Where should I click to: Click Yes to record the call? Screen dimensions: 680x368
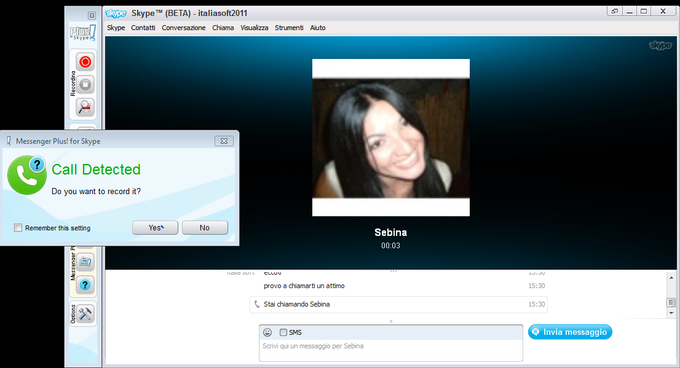pyautogui.click(x=155, y=228)
